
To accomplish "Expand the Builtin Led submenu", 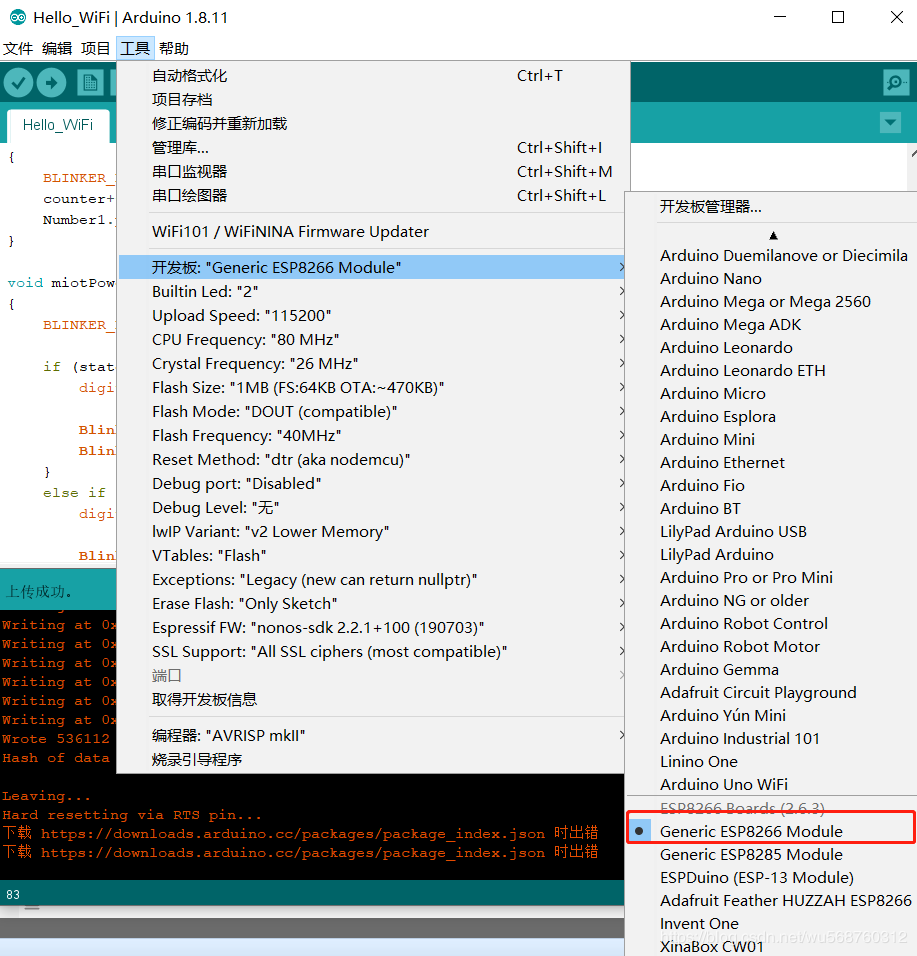I will pyautogui.click(x=371, y=291).
